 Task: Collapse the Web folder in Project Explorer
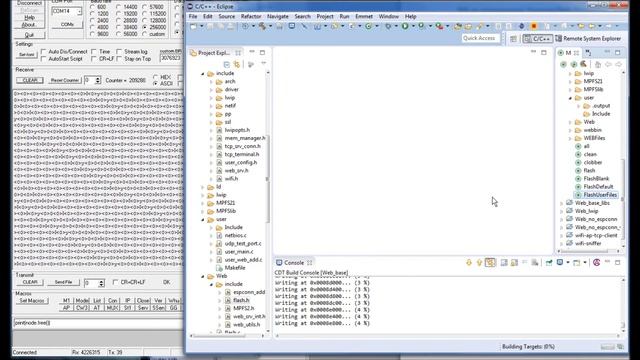(x=203, y=276)
